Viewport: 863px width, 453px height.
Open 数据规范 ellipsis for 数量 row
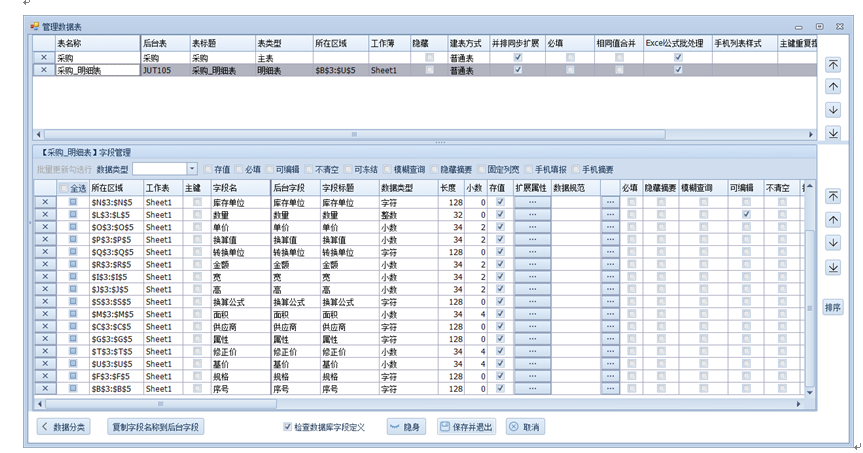point(609,215)
